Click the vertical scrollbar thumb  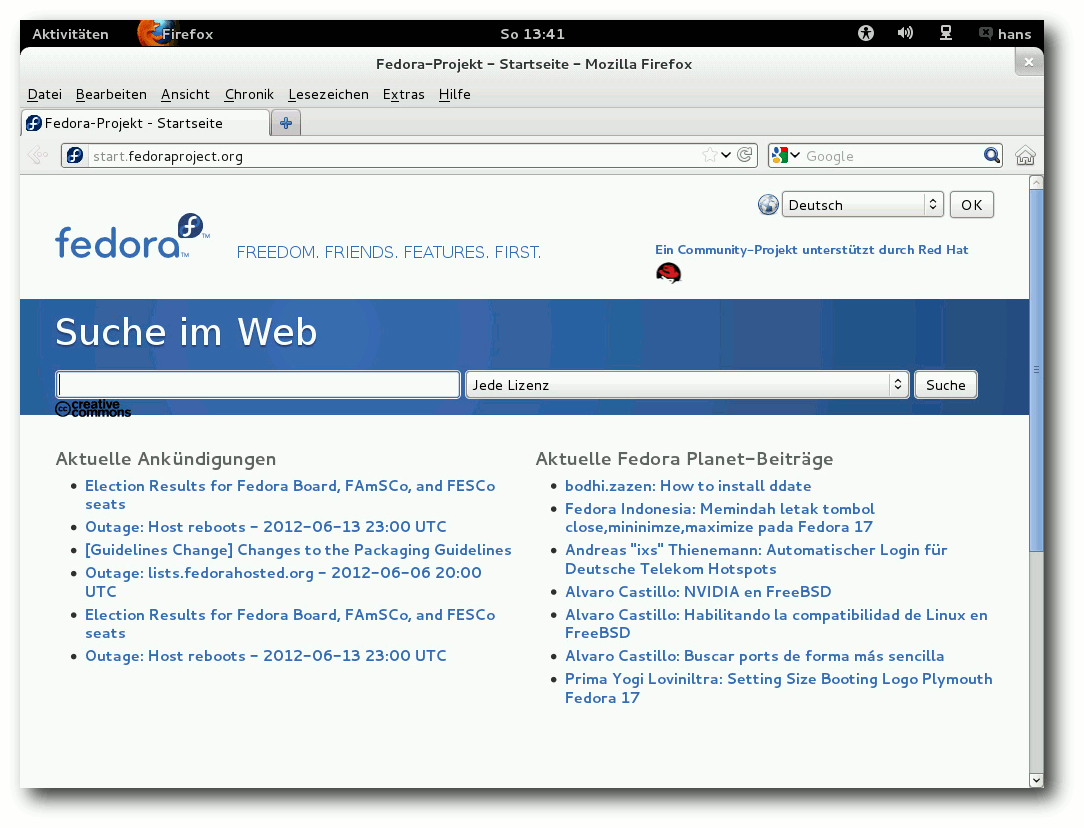tap(1036, 370)
